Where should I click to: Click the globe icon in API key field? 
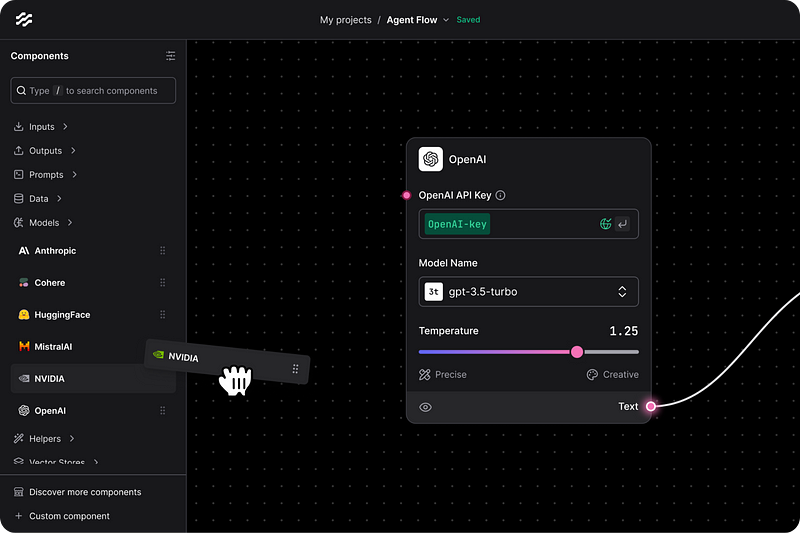pos(605,225)
